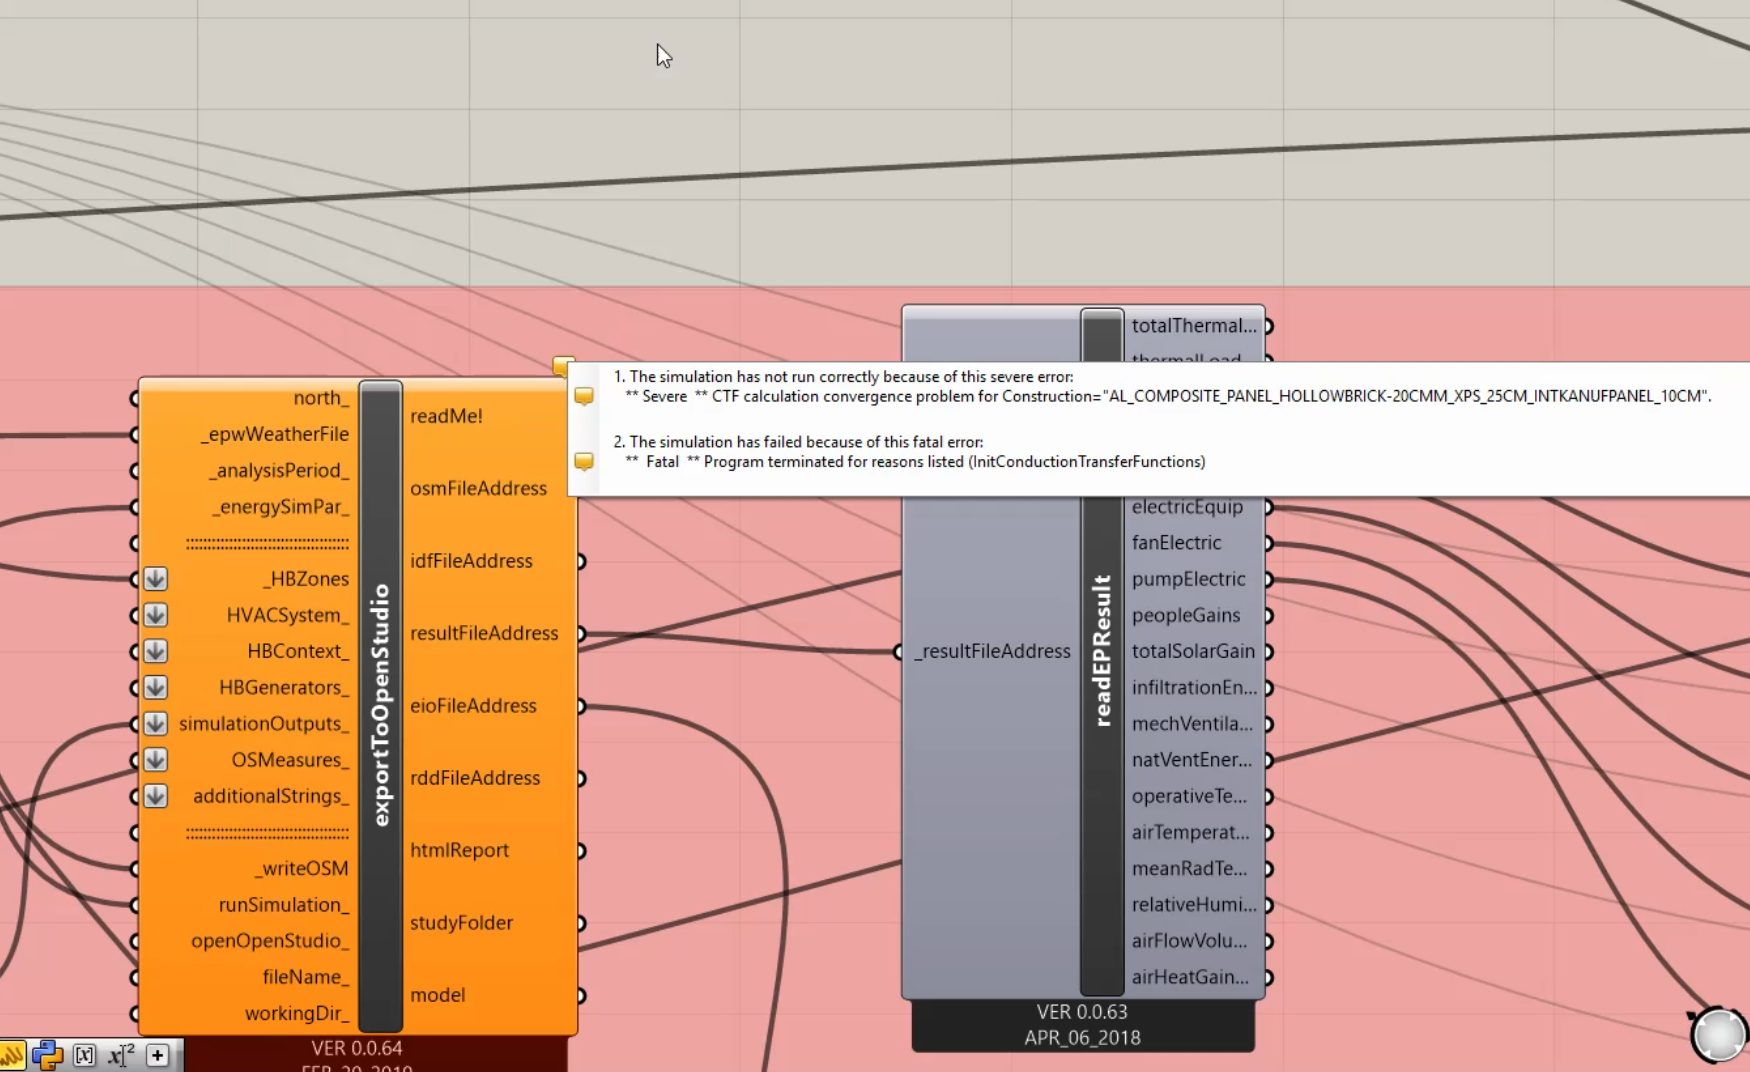Select the runSimulation_ input parameter
This screenshot has height=1072, width=1750.
coord(284,905)
